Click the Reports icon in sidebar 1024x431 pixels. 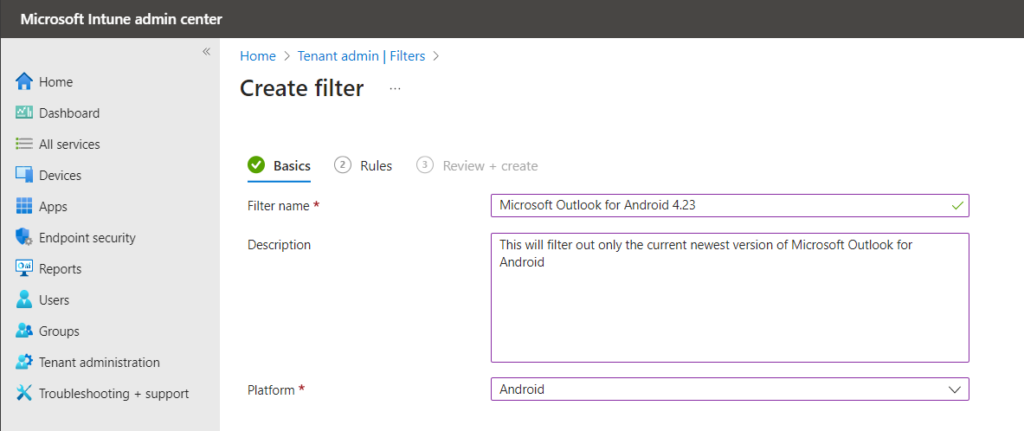(24, 268)
